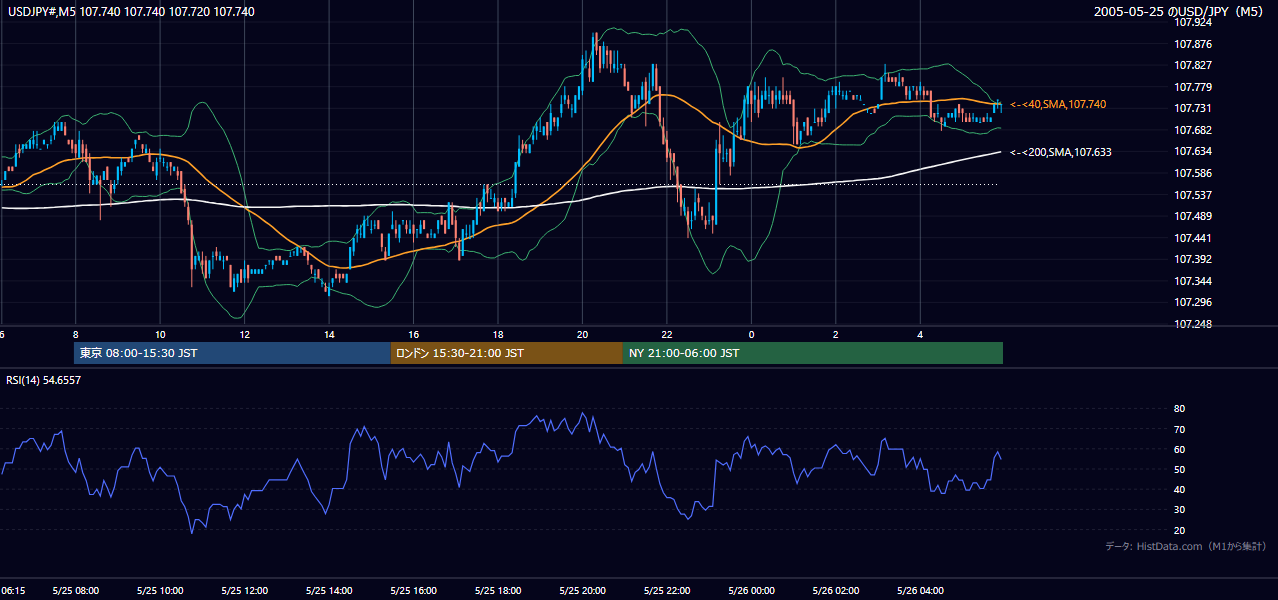Click price axis value 107.248
1278x600 pixels.
point(1194,324)
